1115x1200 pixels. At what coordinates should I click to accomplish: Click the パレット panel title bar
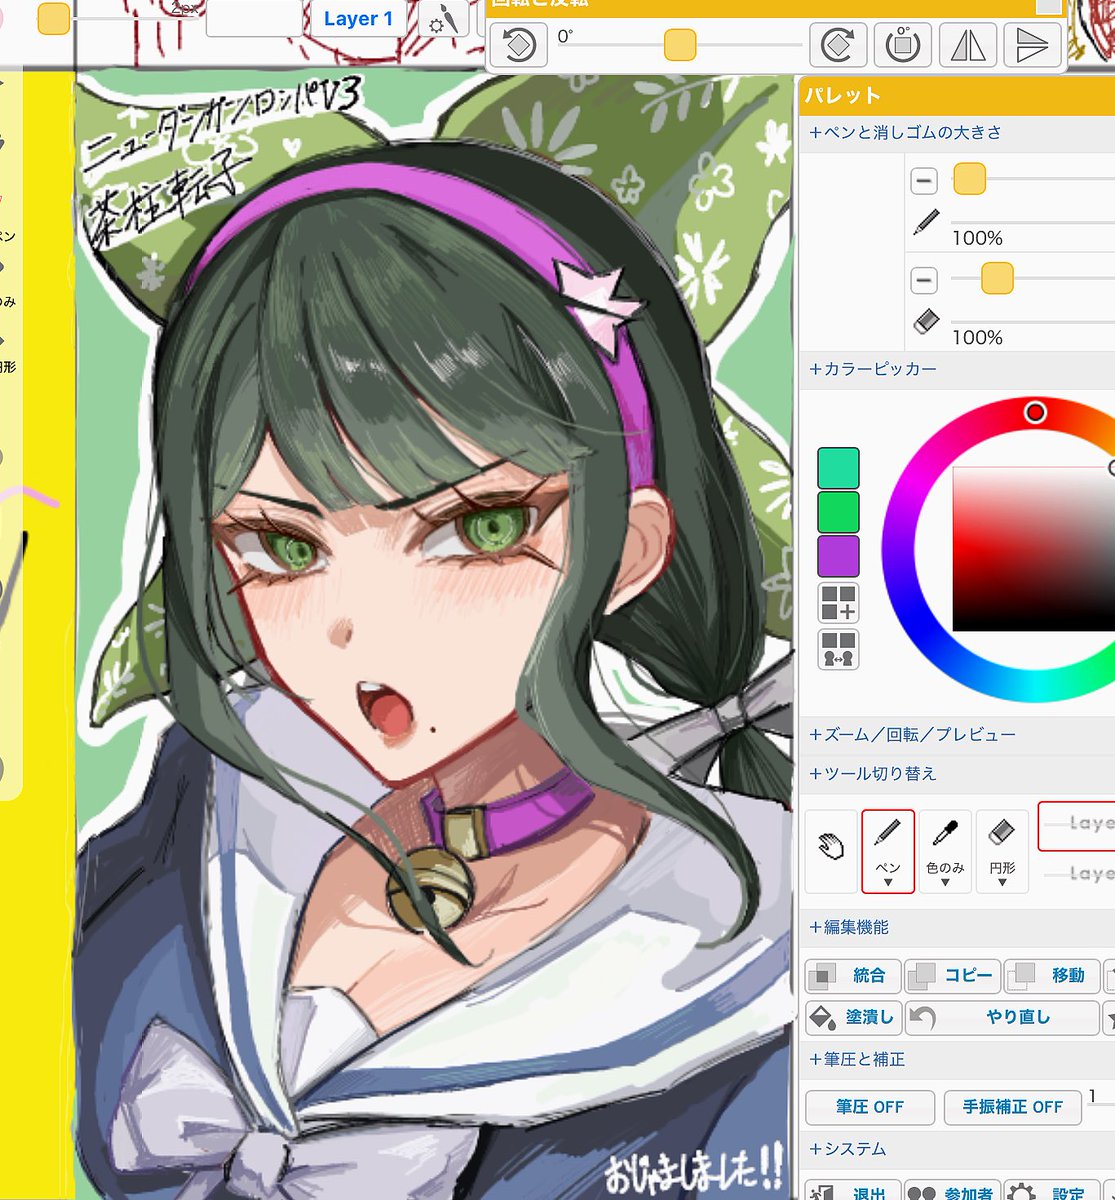click(x=957, y=96)
